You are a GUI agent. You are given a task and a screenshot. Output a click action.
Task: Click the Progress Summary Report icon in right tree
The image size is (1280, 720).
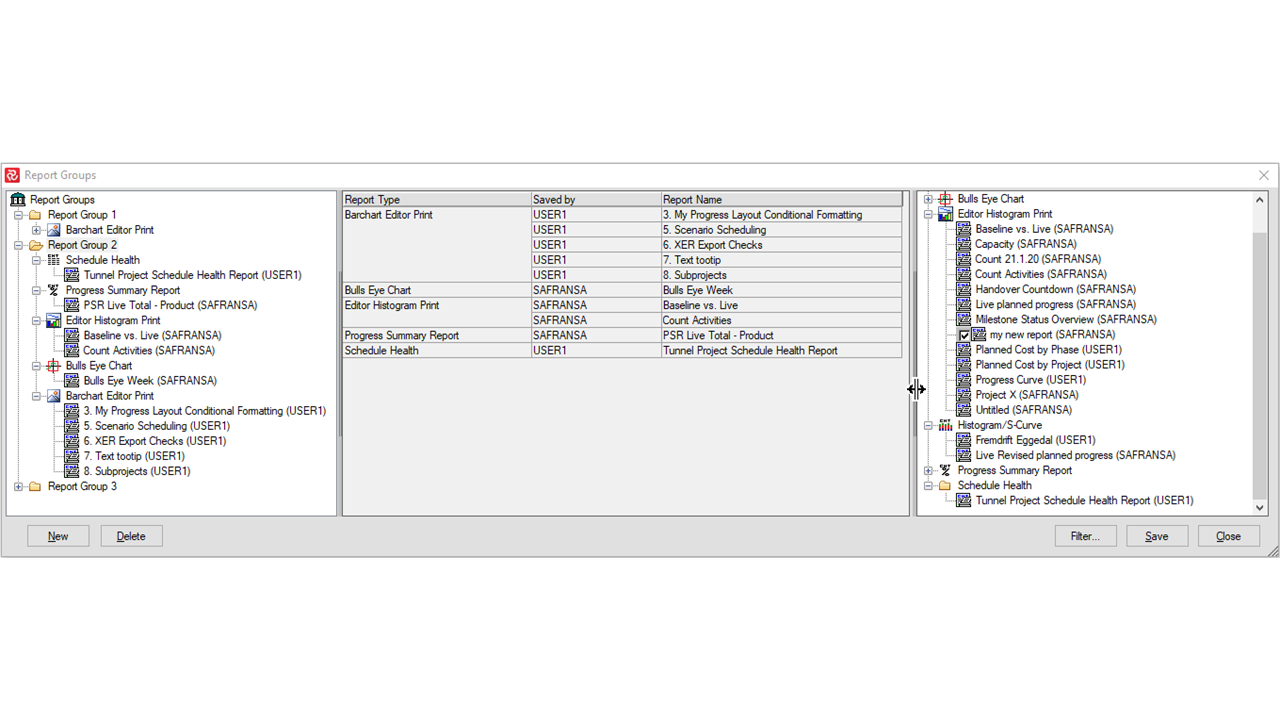[946, 470]
